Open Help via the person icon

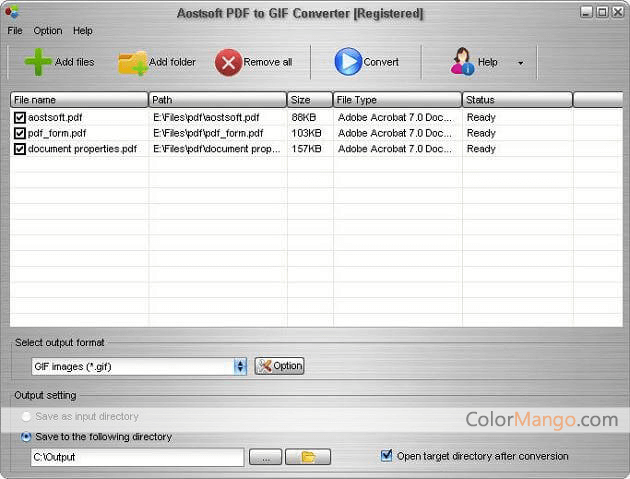coord(462,61)
